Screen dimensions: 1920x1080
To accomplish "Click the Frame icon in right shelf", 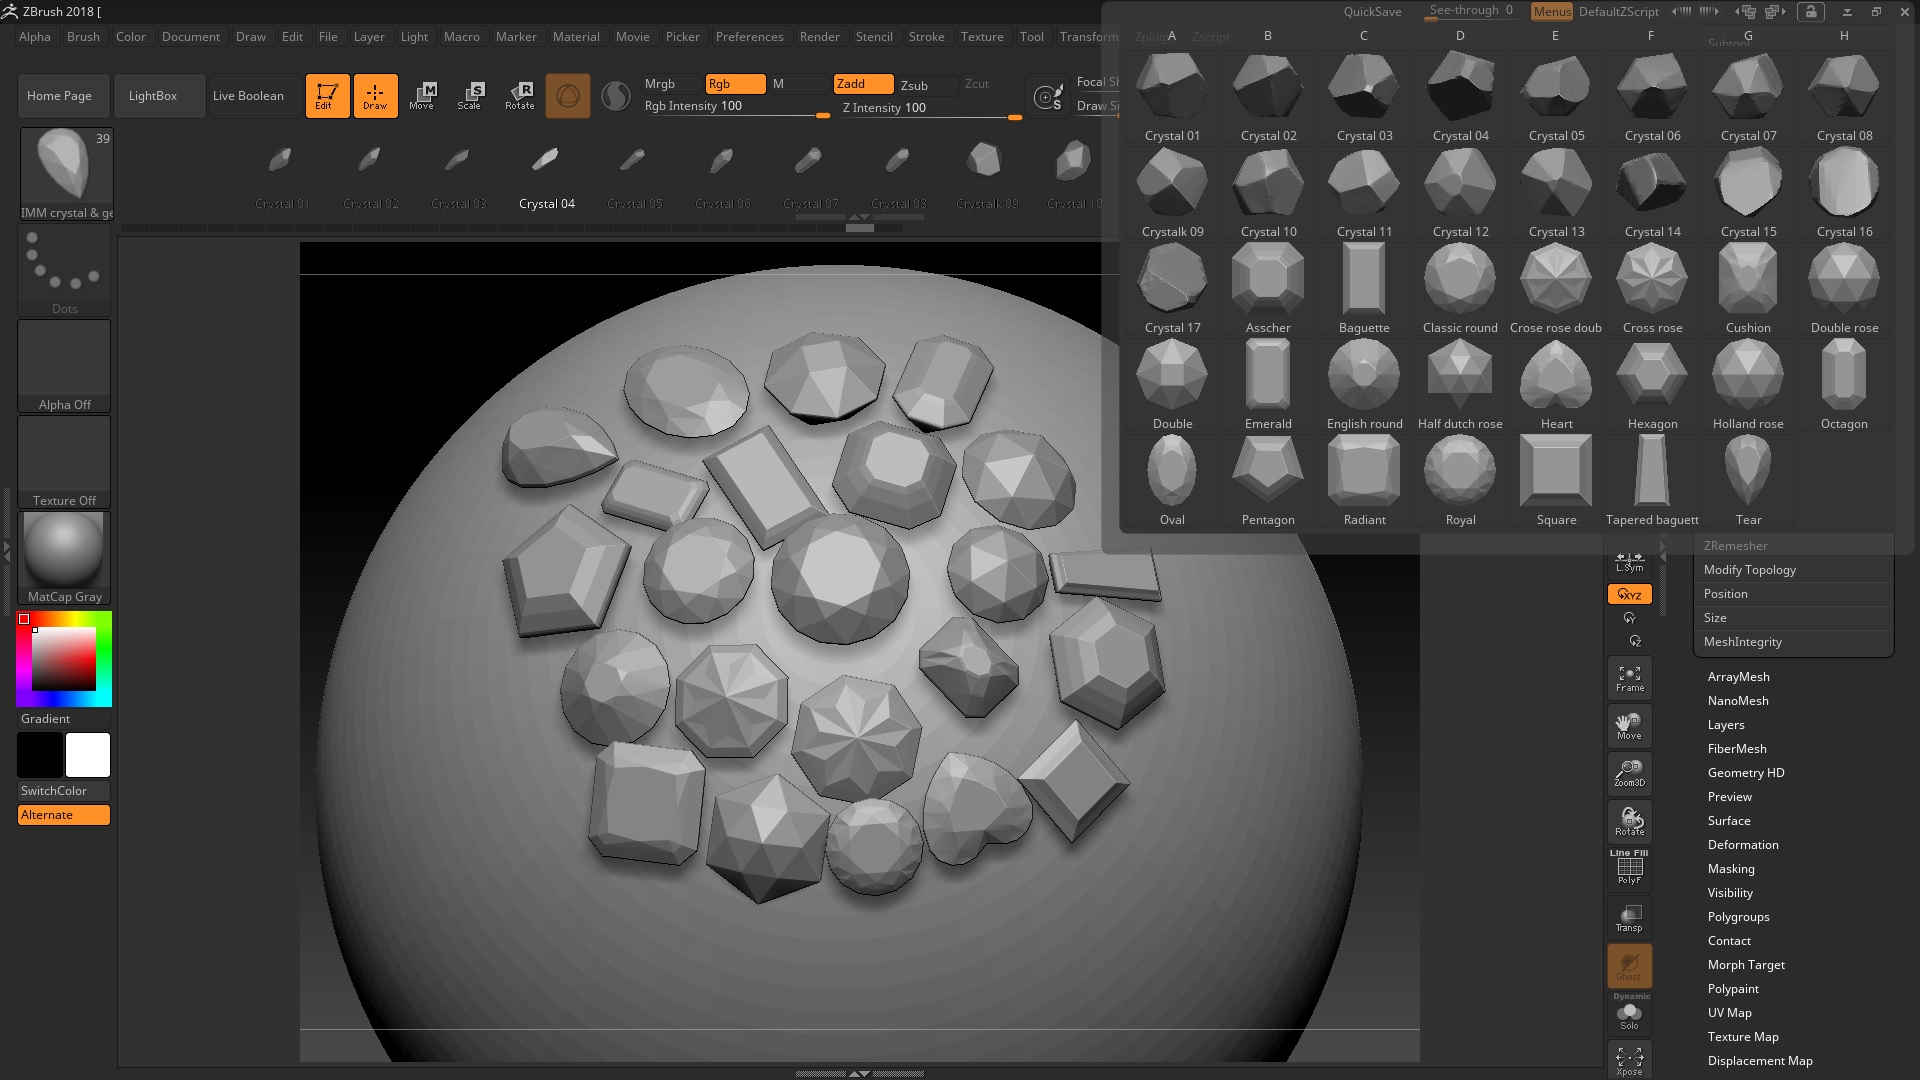I will click(1629, 678).
